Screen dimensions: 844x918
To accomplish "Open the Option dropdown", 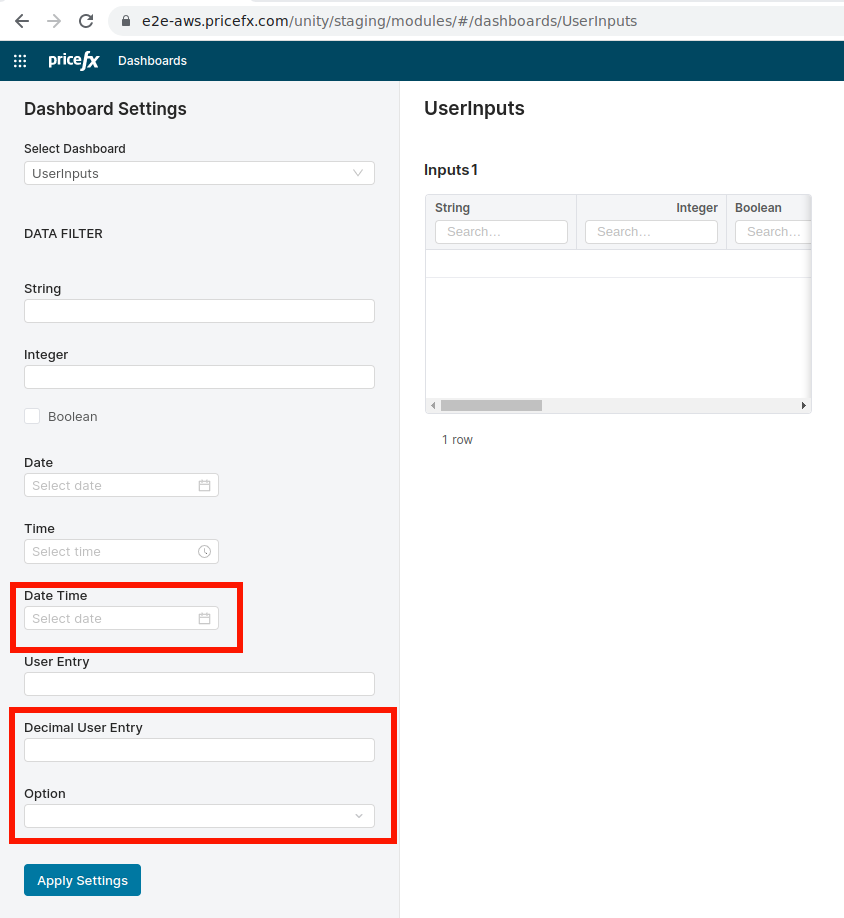I will pyautogui.click(x=357, y=816).
